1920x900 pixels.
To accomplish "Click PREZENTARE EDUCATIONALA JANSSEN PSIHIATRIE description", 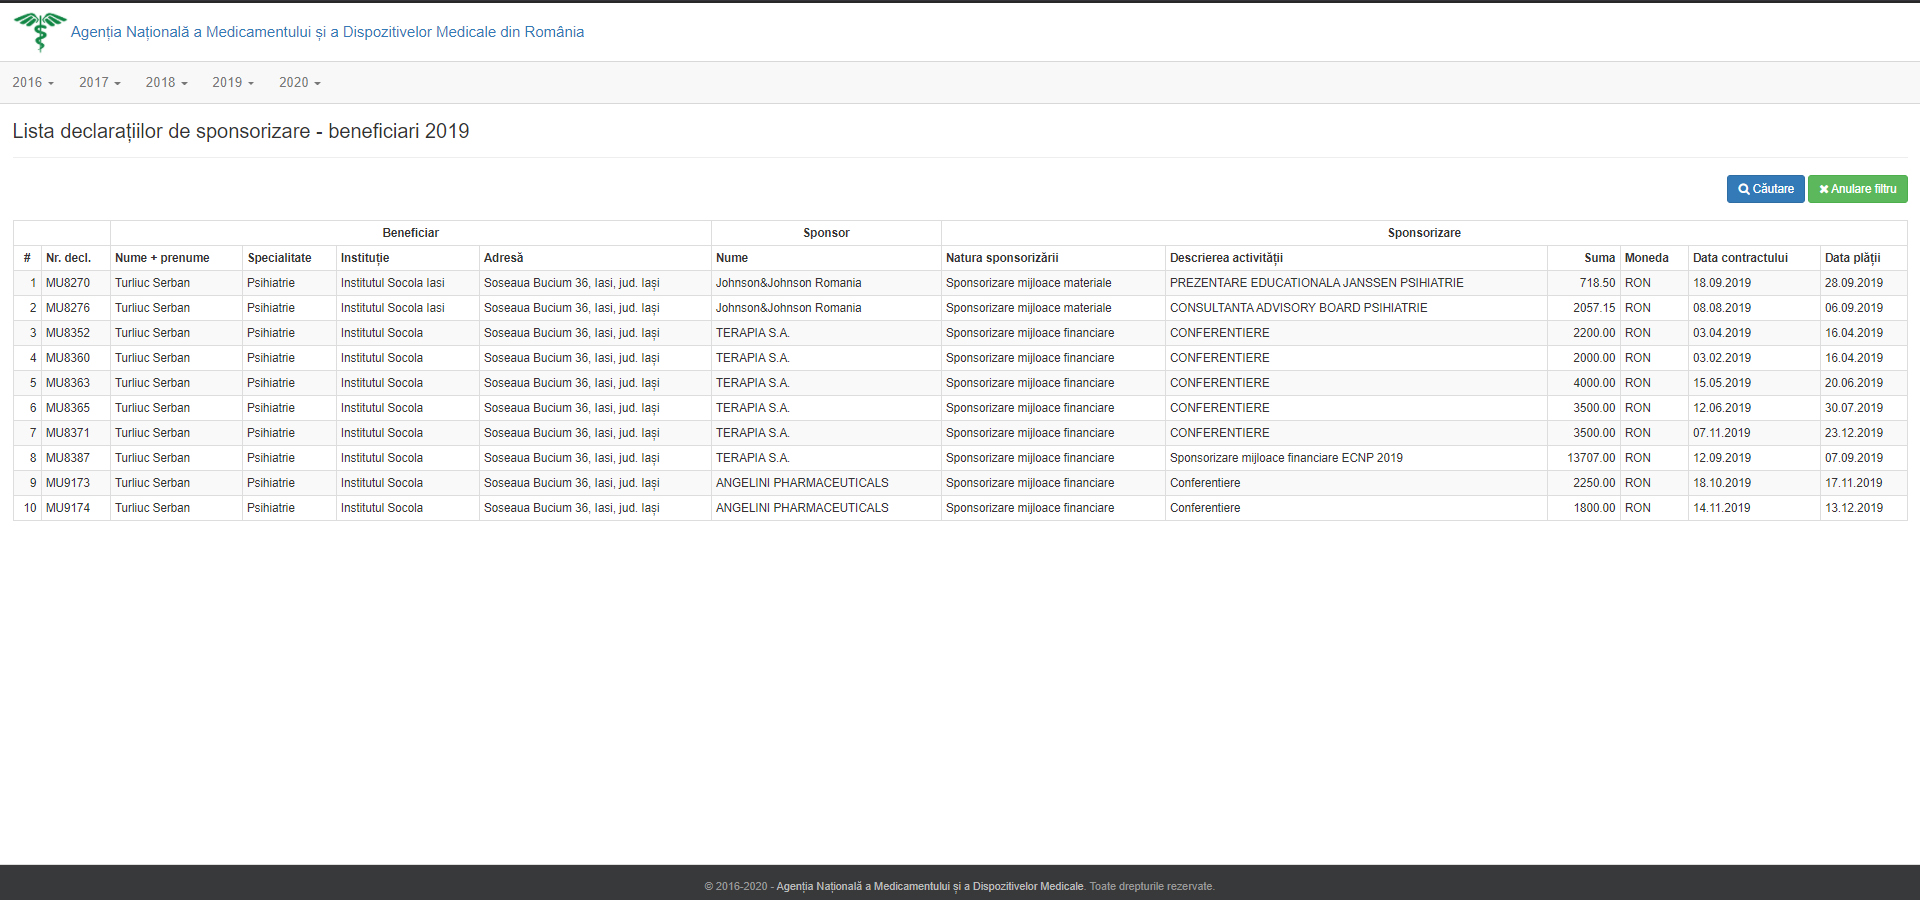I will click(x=1317, y=283).
